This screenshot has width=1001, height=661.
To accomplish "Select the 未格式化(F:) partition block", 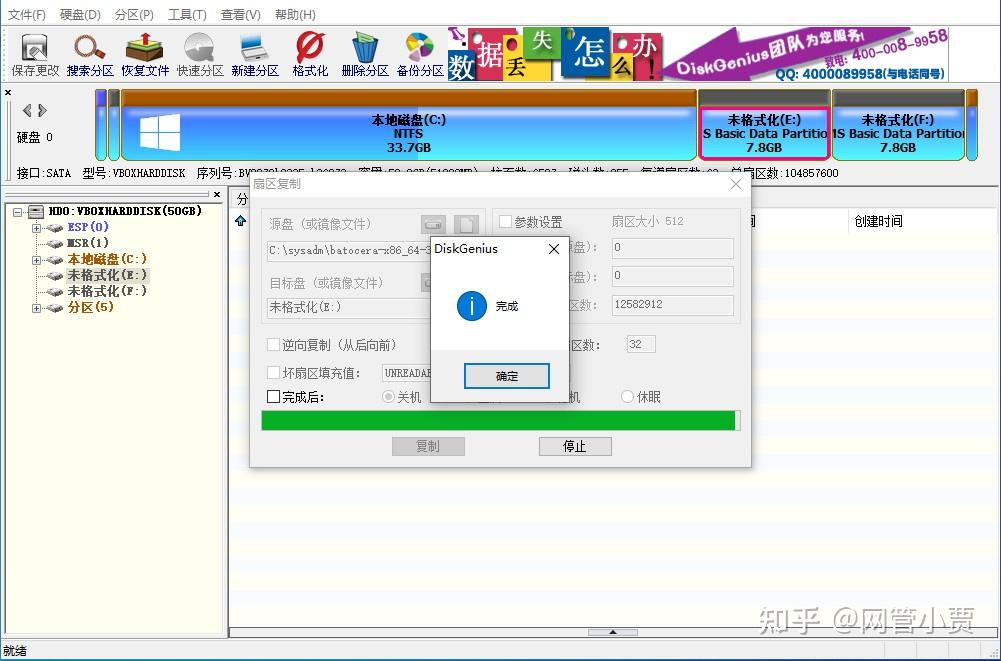I will coord(898,131).
